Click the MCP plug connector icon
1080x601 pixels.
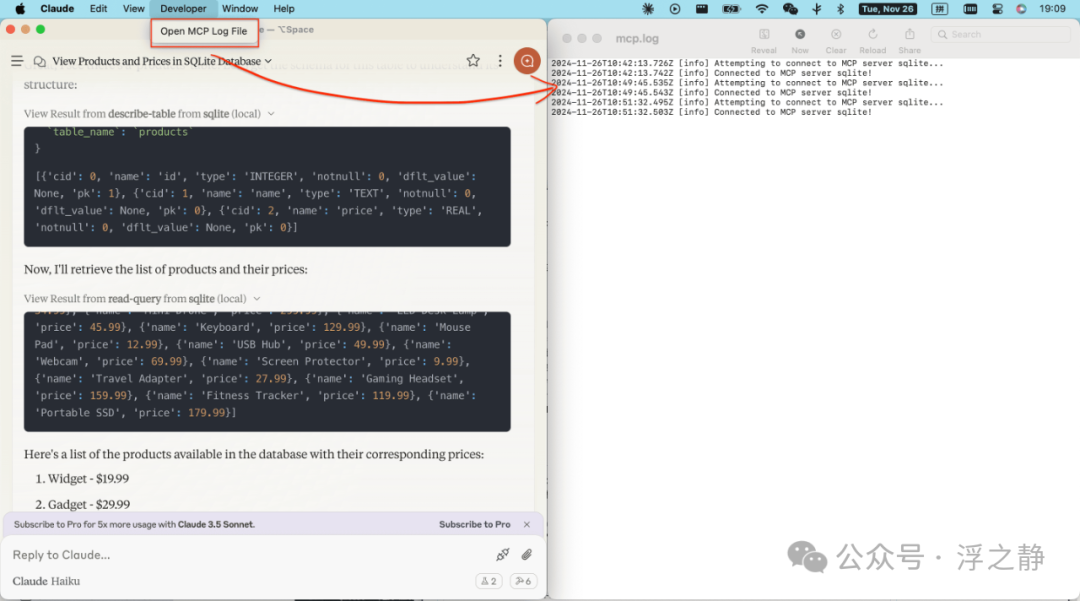coord(503,554)
